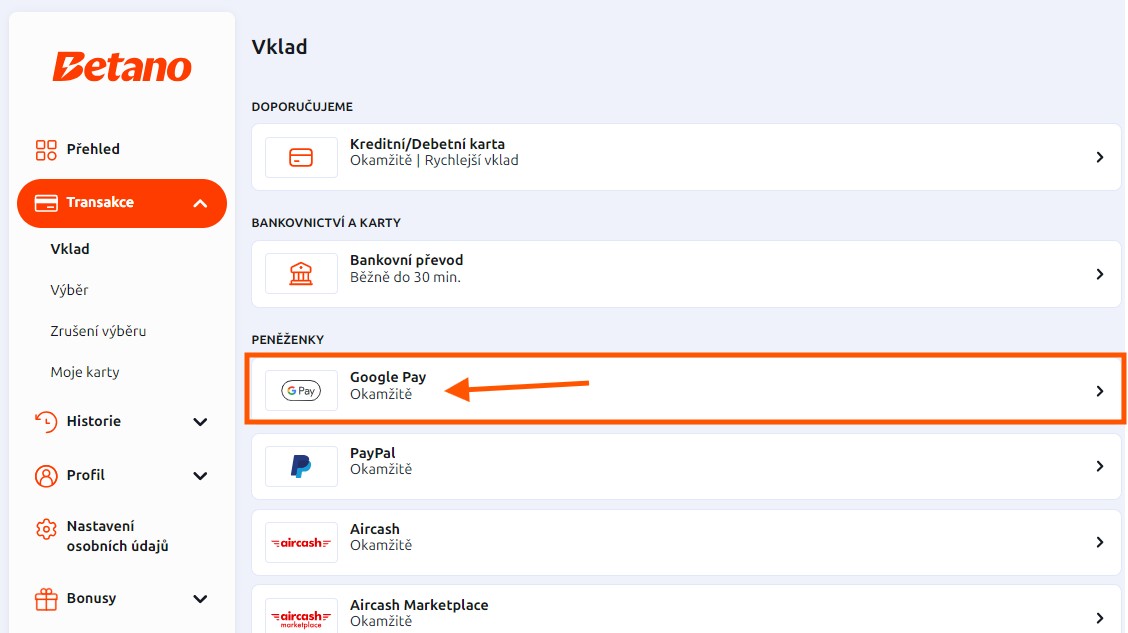Open Nastavení osobních údajů
Image resolution: width=1128 pixels, height=633 pixels.
[117, 536]
